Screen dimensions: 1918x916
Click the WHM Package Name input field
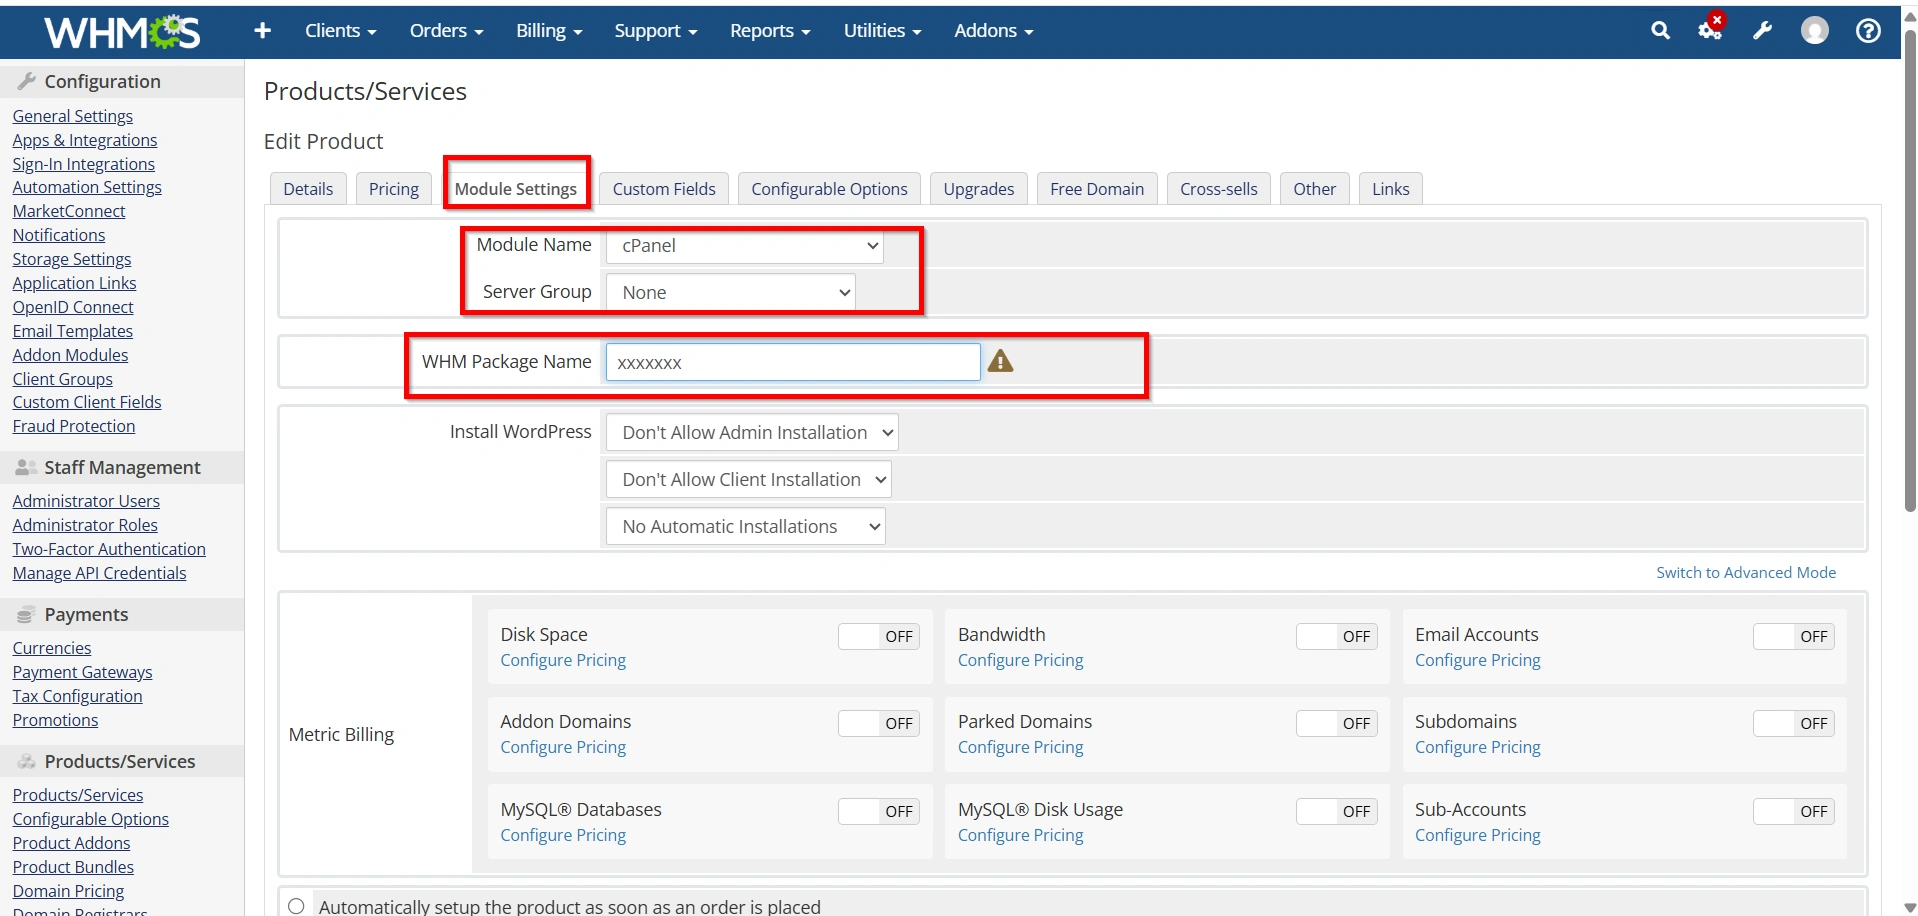[793, 362]
